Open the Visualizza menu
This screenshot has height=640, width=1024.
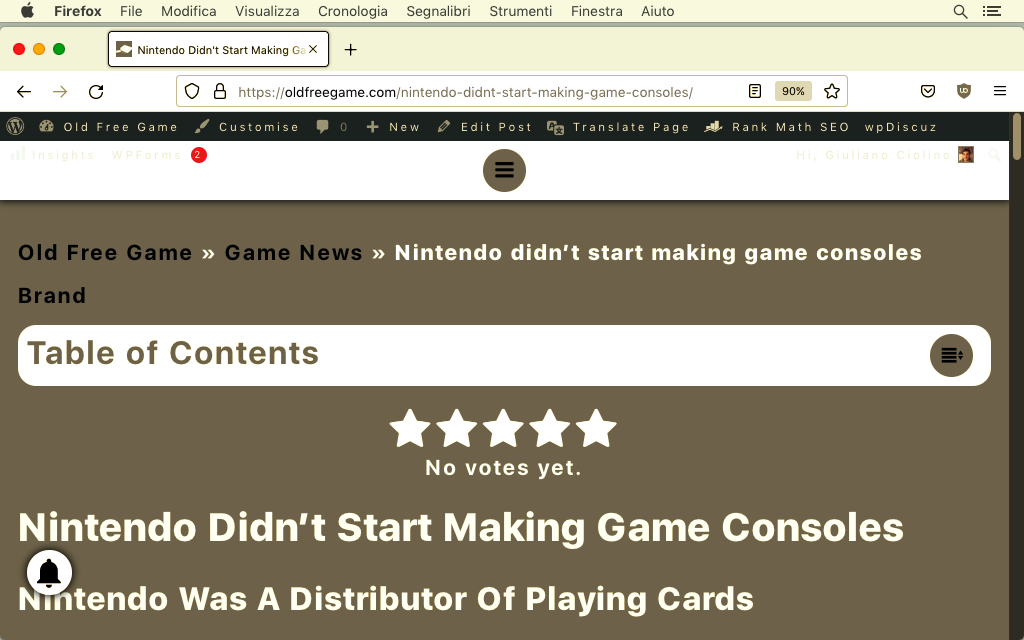[267, 11]
